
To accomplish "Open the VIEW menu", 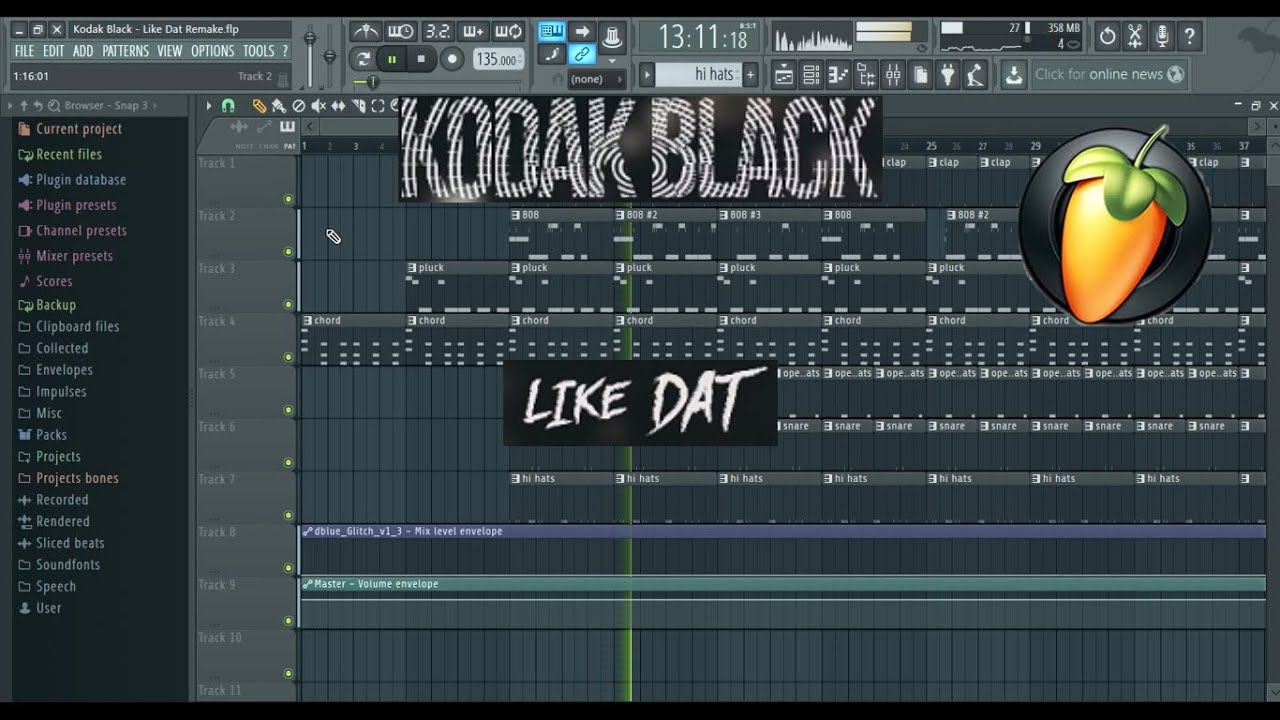I will (x=169, y=51).
